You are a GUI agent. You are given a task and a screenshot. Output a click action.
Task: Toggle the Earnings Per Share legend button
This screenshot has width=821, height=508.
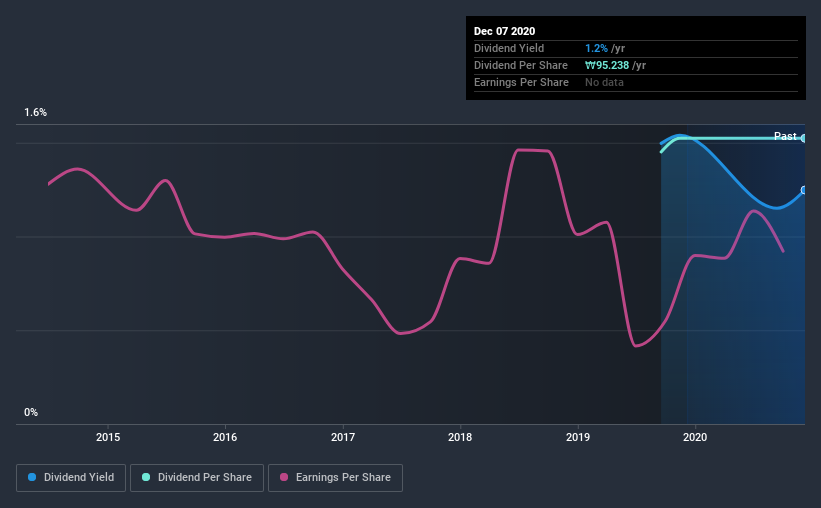tap(335, 478)
